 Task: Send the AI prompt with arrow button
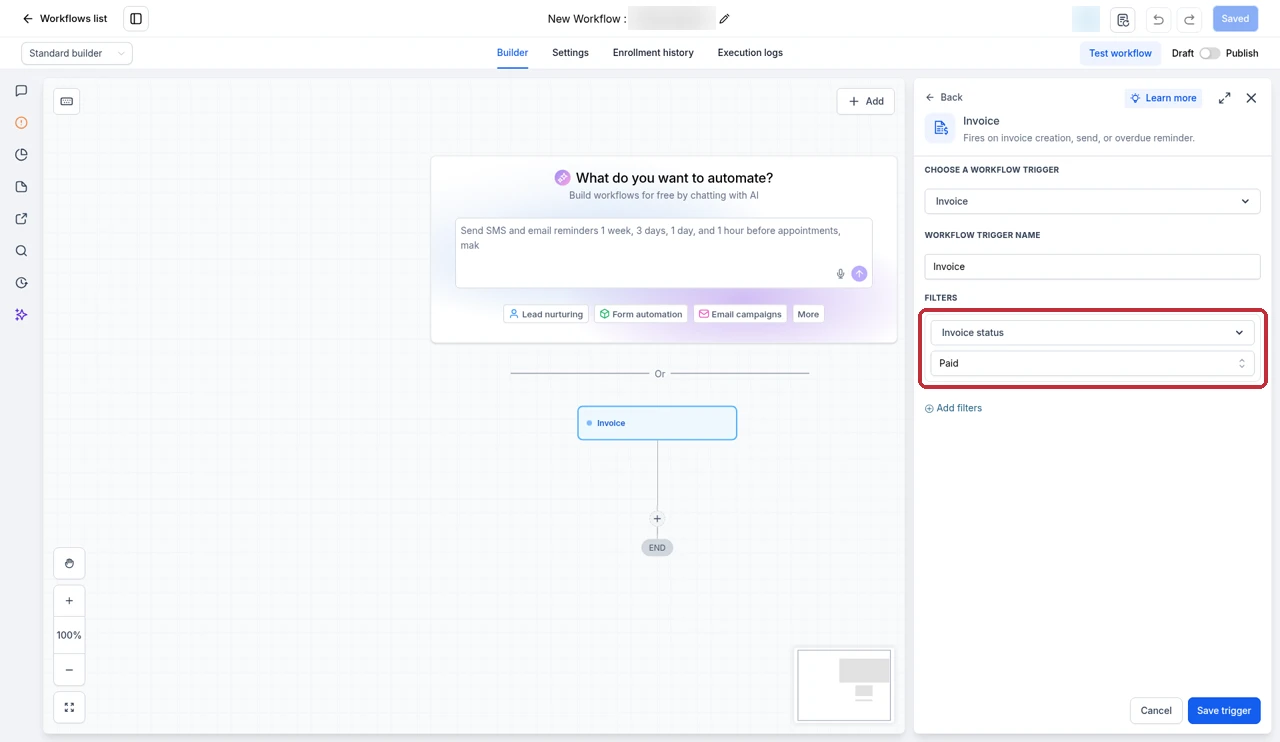pos(859,274)
